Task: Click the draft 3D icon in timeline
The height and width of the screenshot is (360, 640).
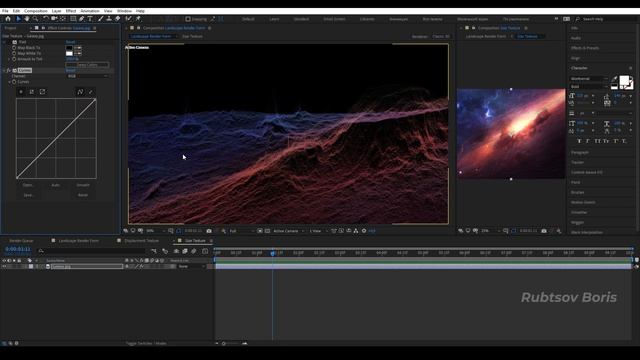Action: point(165,251)
